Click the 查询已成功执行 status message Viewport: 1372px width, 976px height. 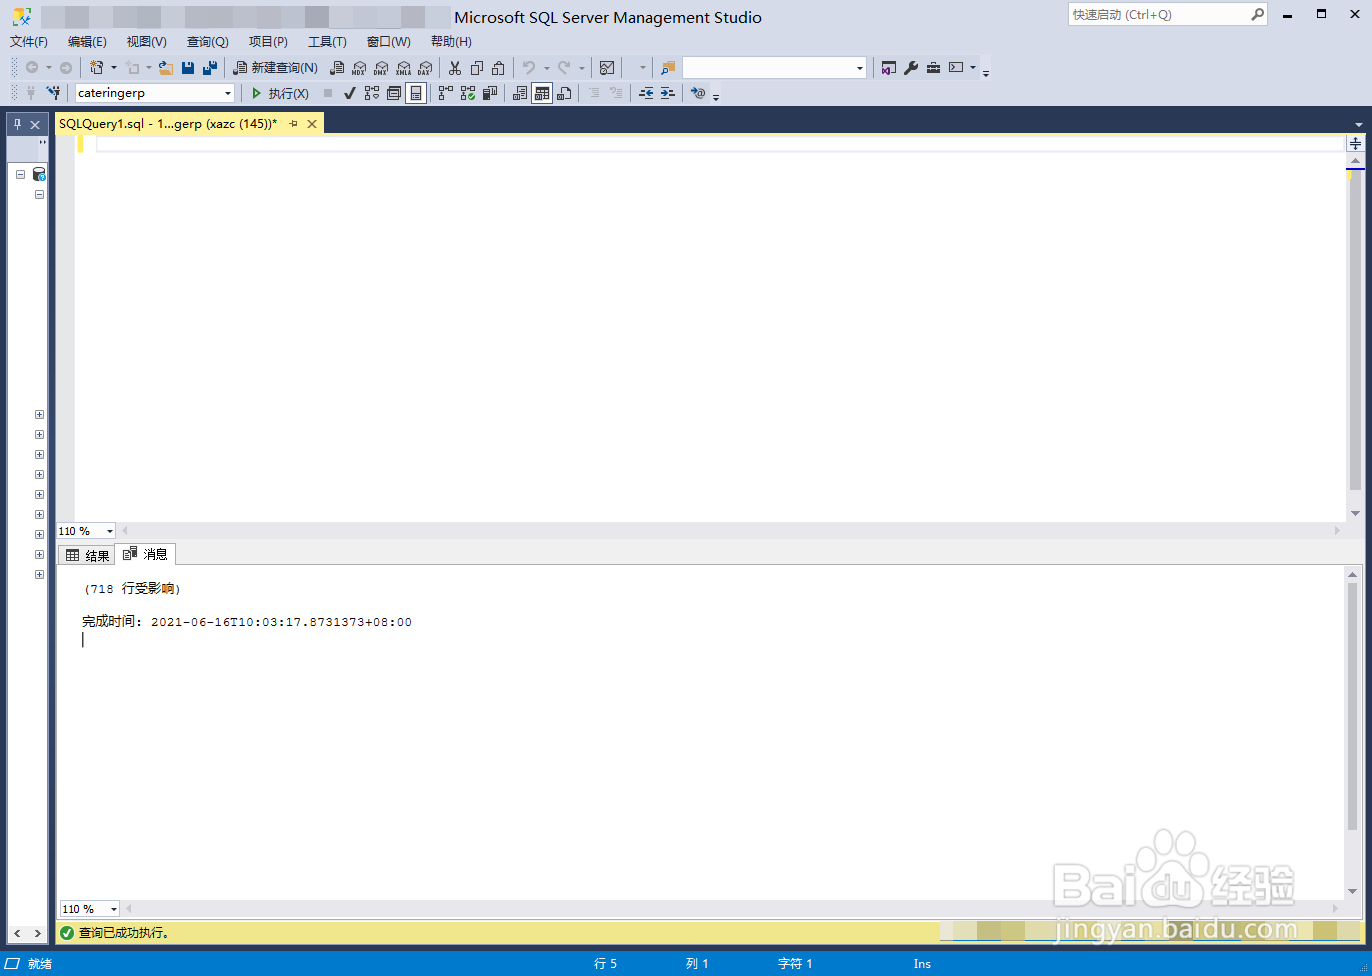coord(124,933)
